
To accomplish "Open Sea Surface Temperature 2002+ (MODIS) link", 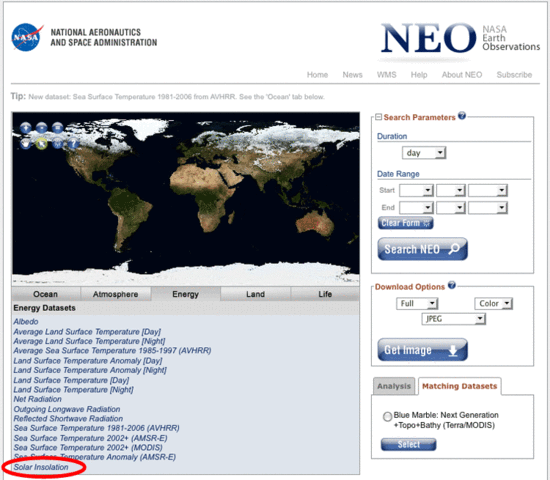I will point(88,448).
